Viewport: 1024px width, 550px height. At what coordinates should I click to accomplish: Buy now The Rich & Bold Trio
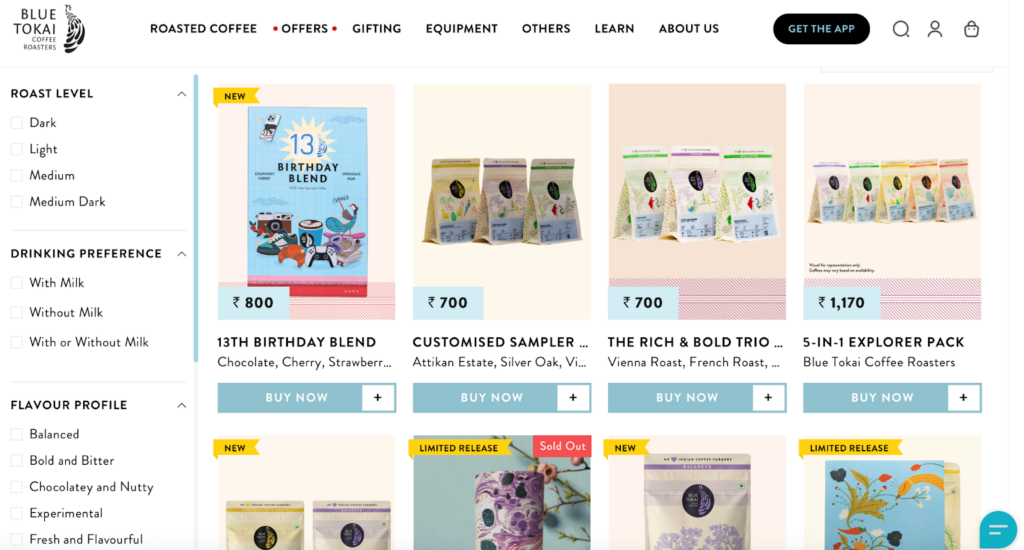pyautogui.click(x=687, y=397)
